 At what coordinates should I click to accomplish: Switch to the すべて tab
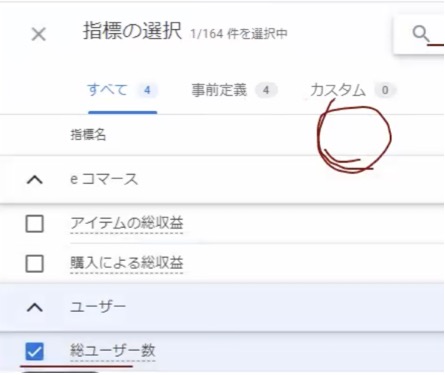tap(107, 90)
